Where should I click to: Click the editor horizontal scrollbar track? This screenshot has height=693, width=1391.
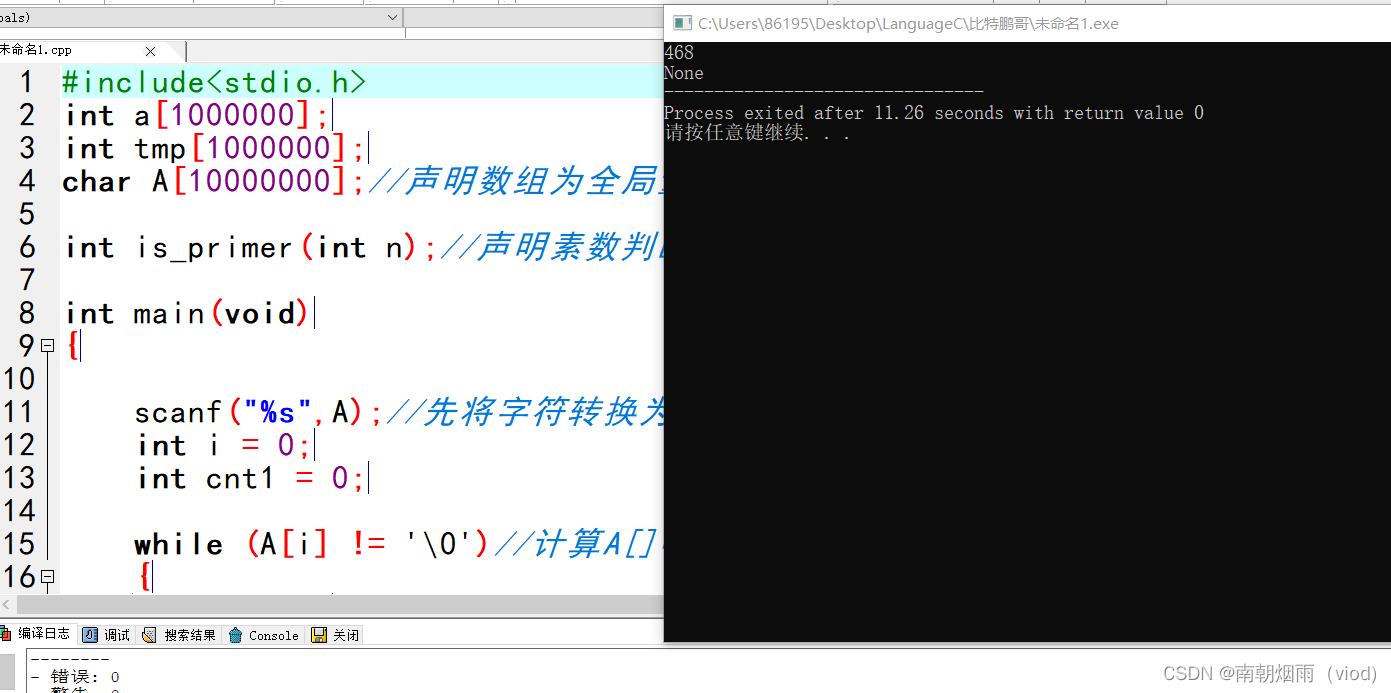click(x=340, y=605)
